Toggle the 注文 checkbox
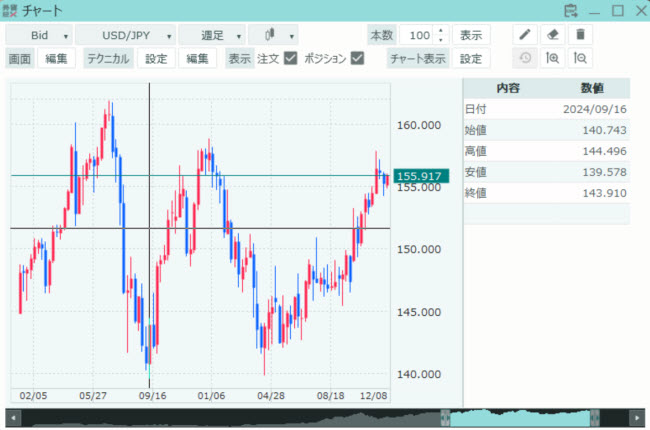Screen dimensions: 650x430 tap(291, 59)
